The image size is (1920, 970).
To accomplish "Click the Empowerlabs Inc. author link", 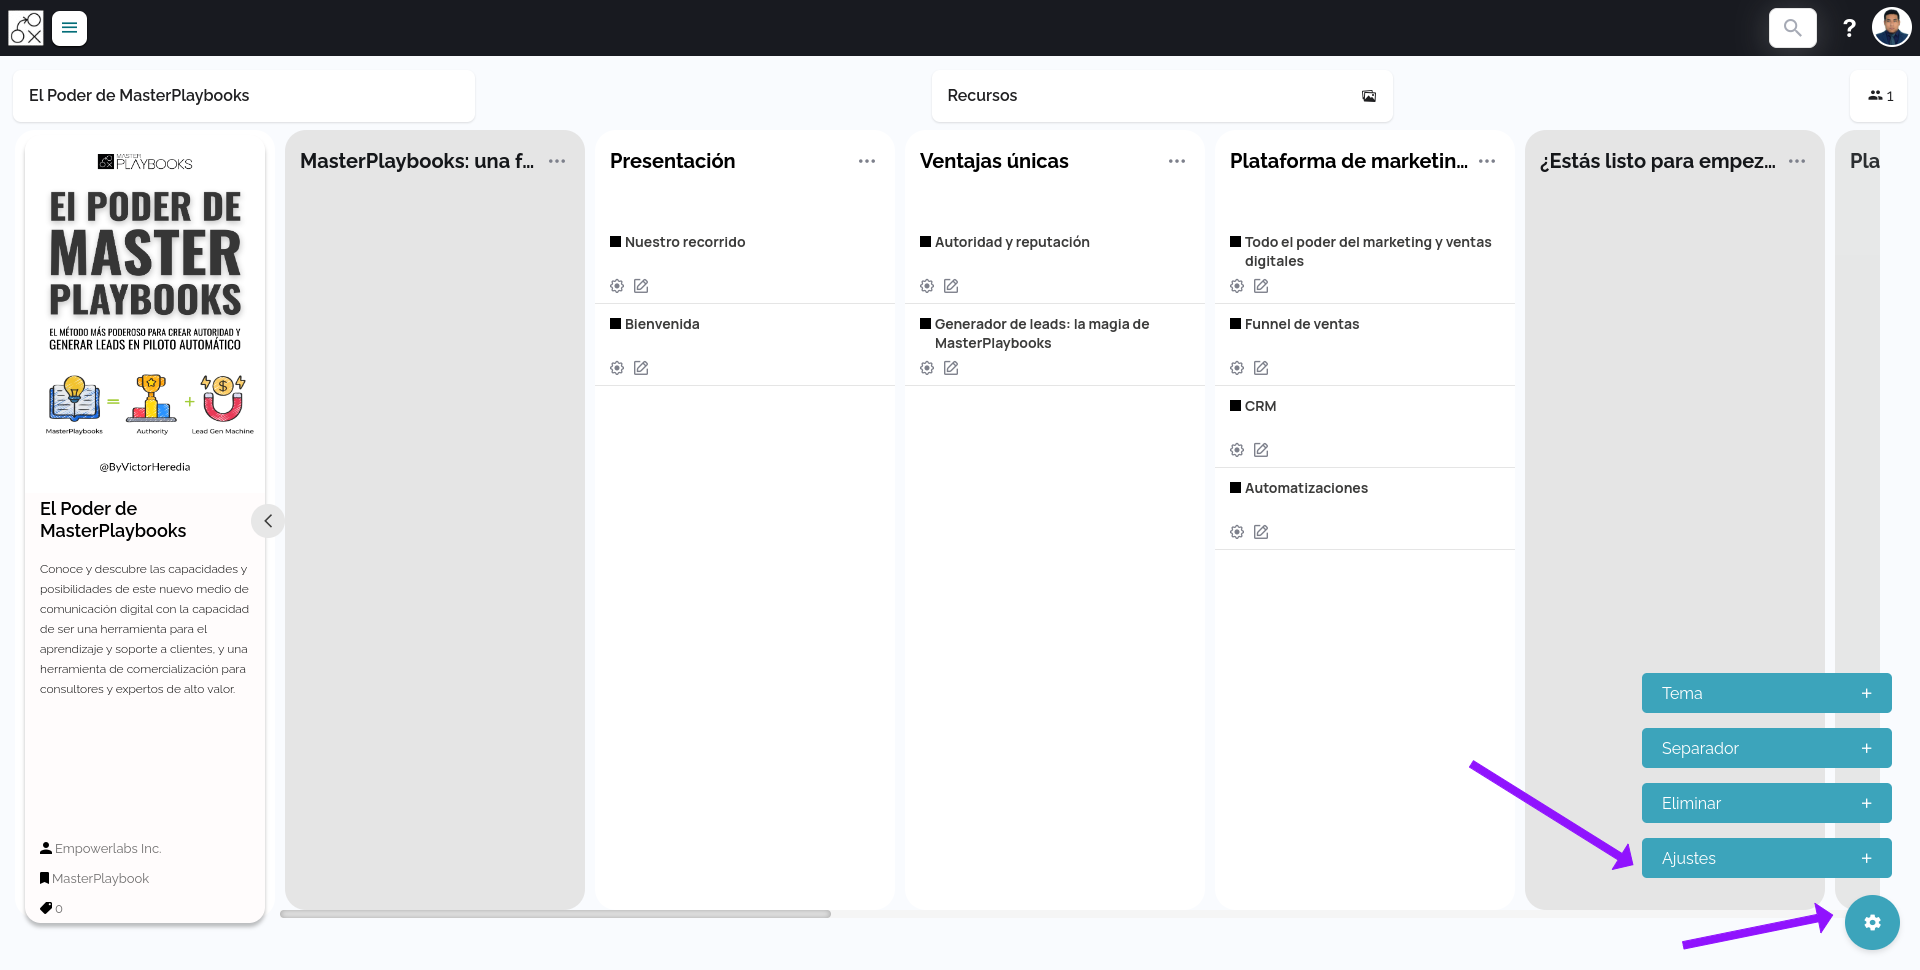I will pos(108,848).
